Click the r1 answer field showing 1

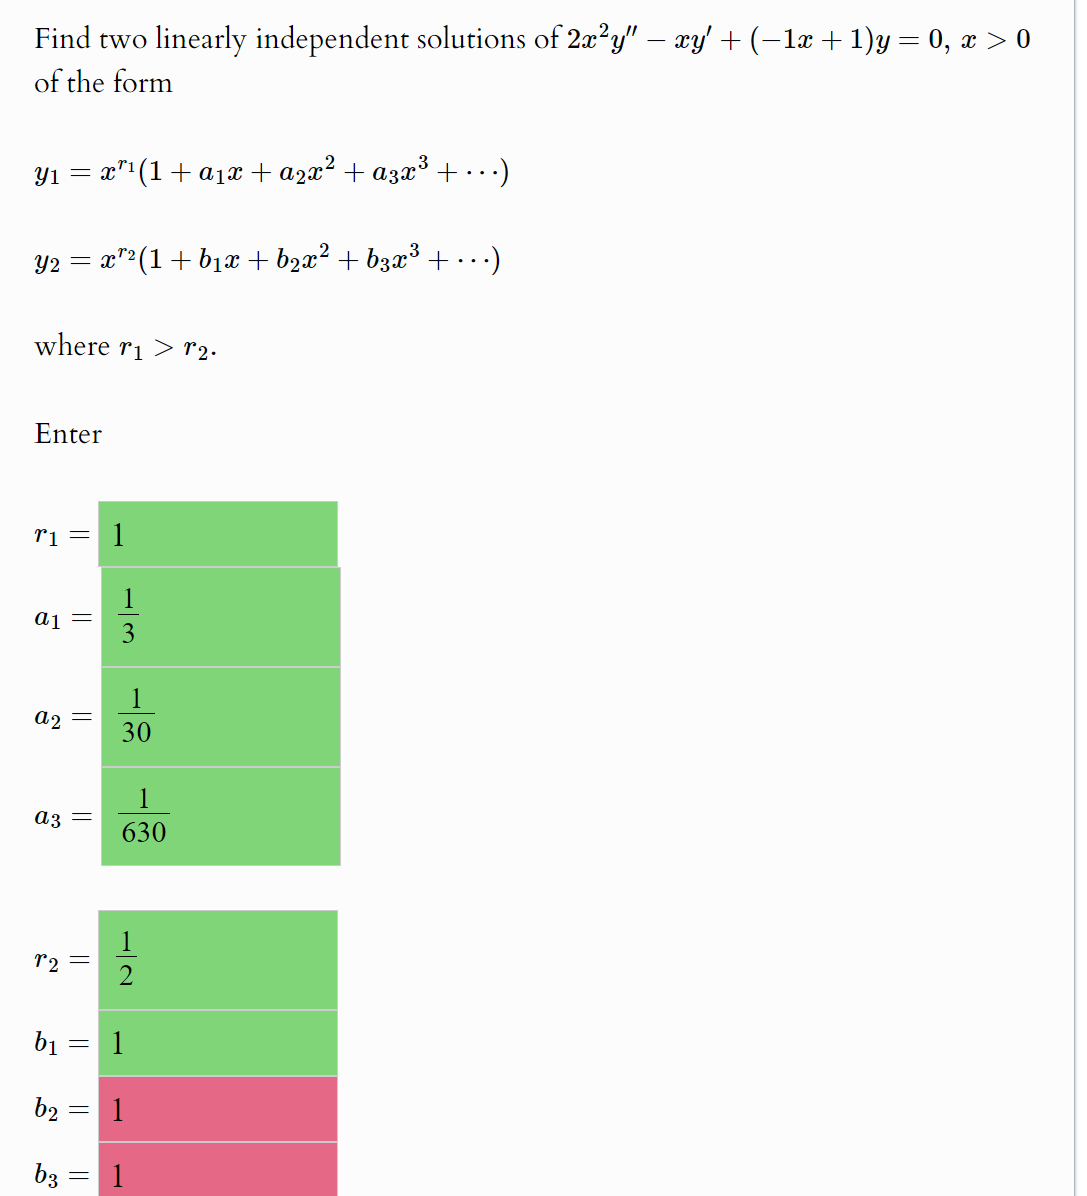coord(218,534)
